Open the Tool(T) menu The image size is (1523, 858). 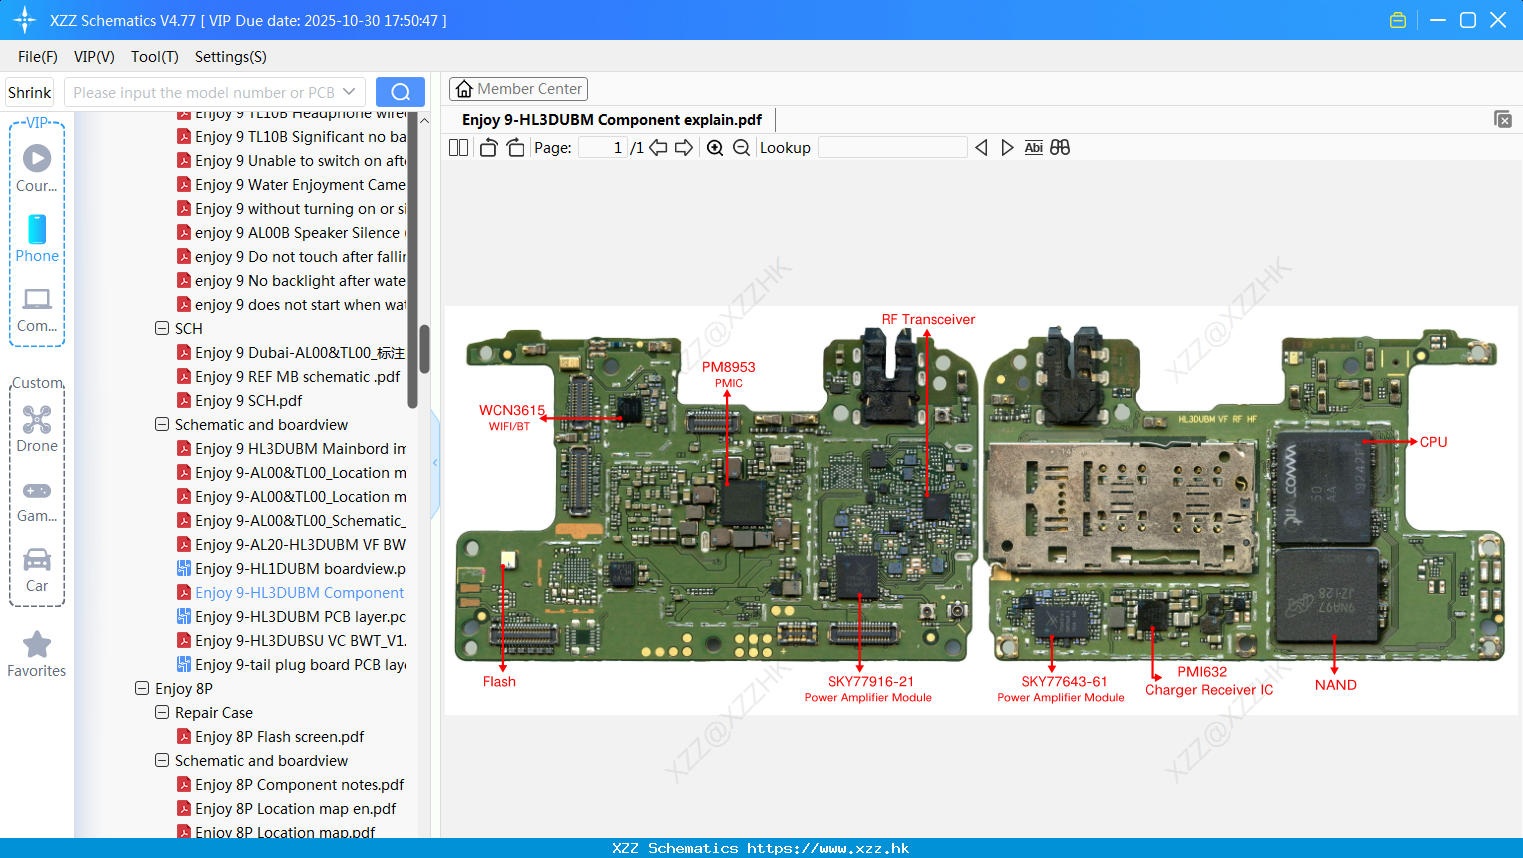tap(155, 57)
